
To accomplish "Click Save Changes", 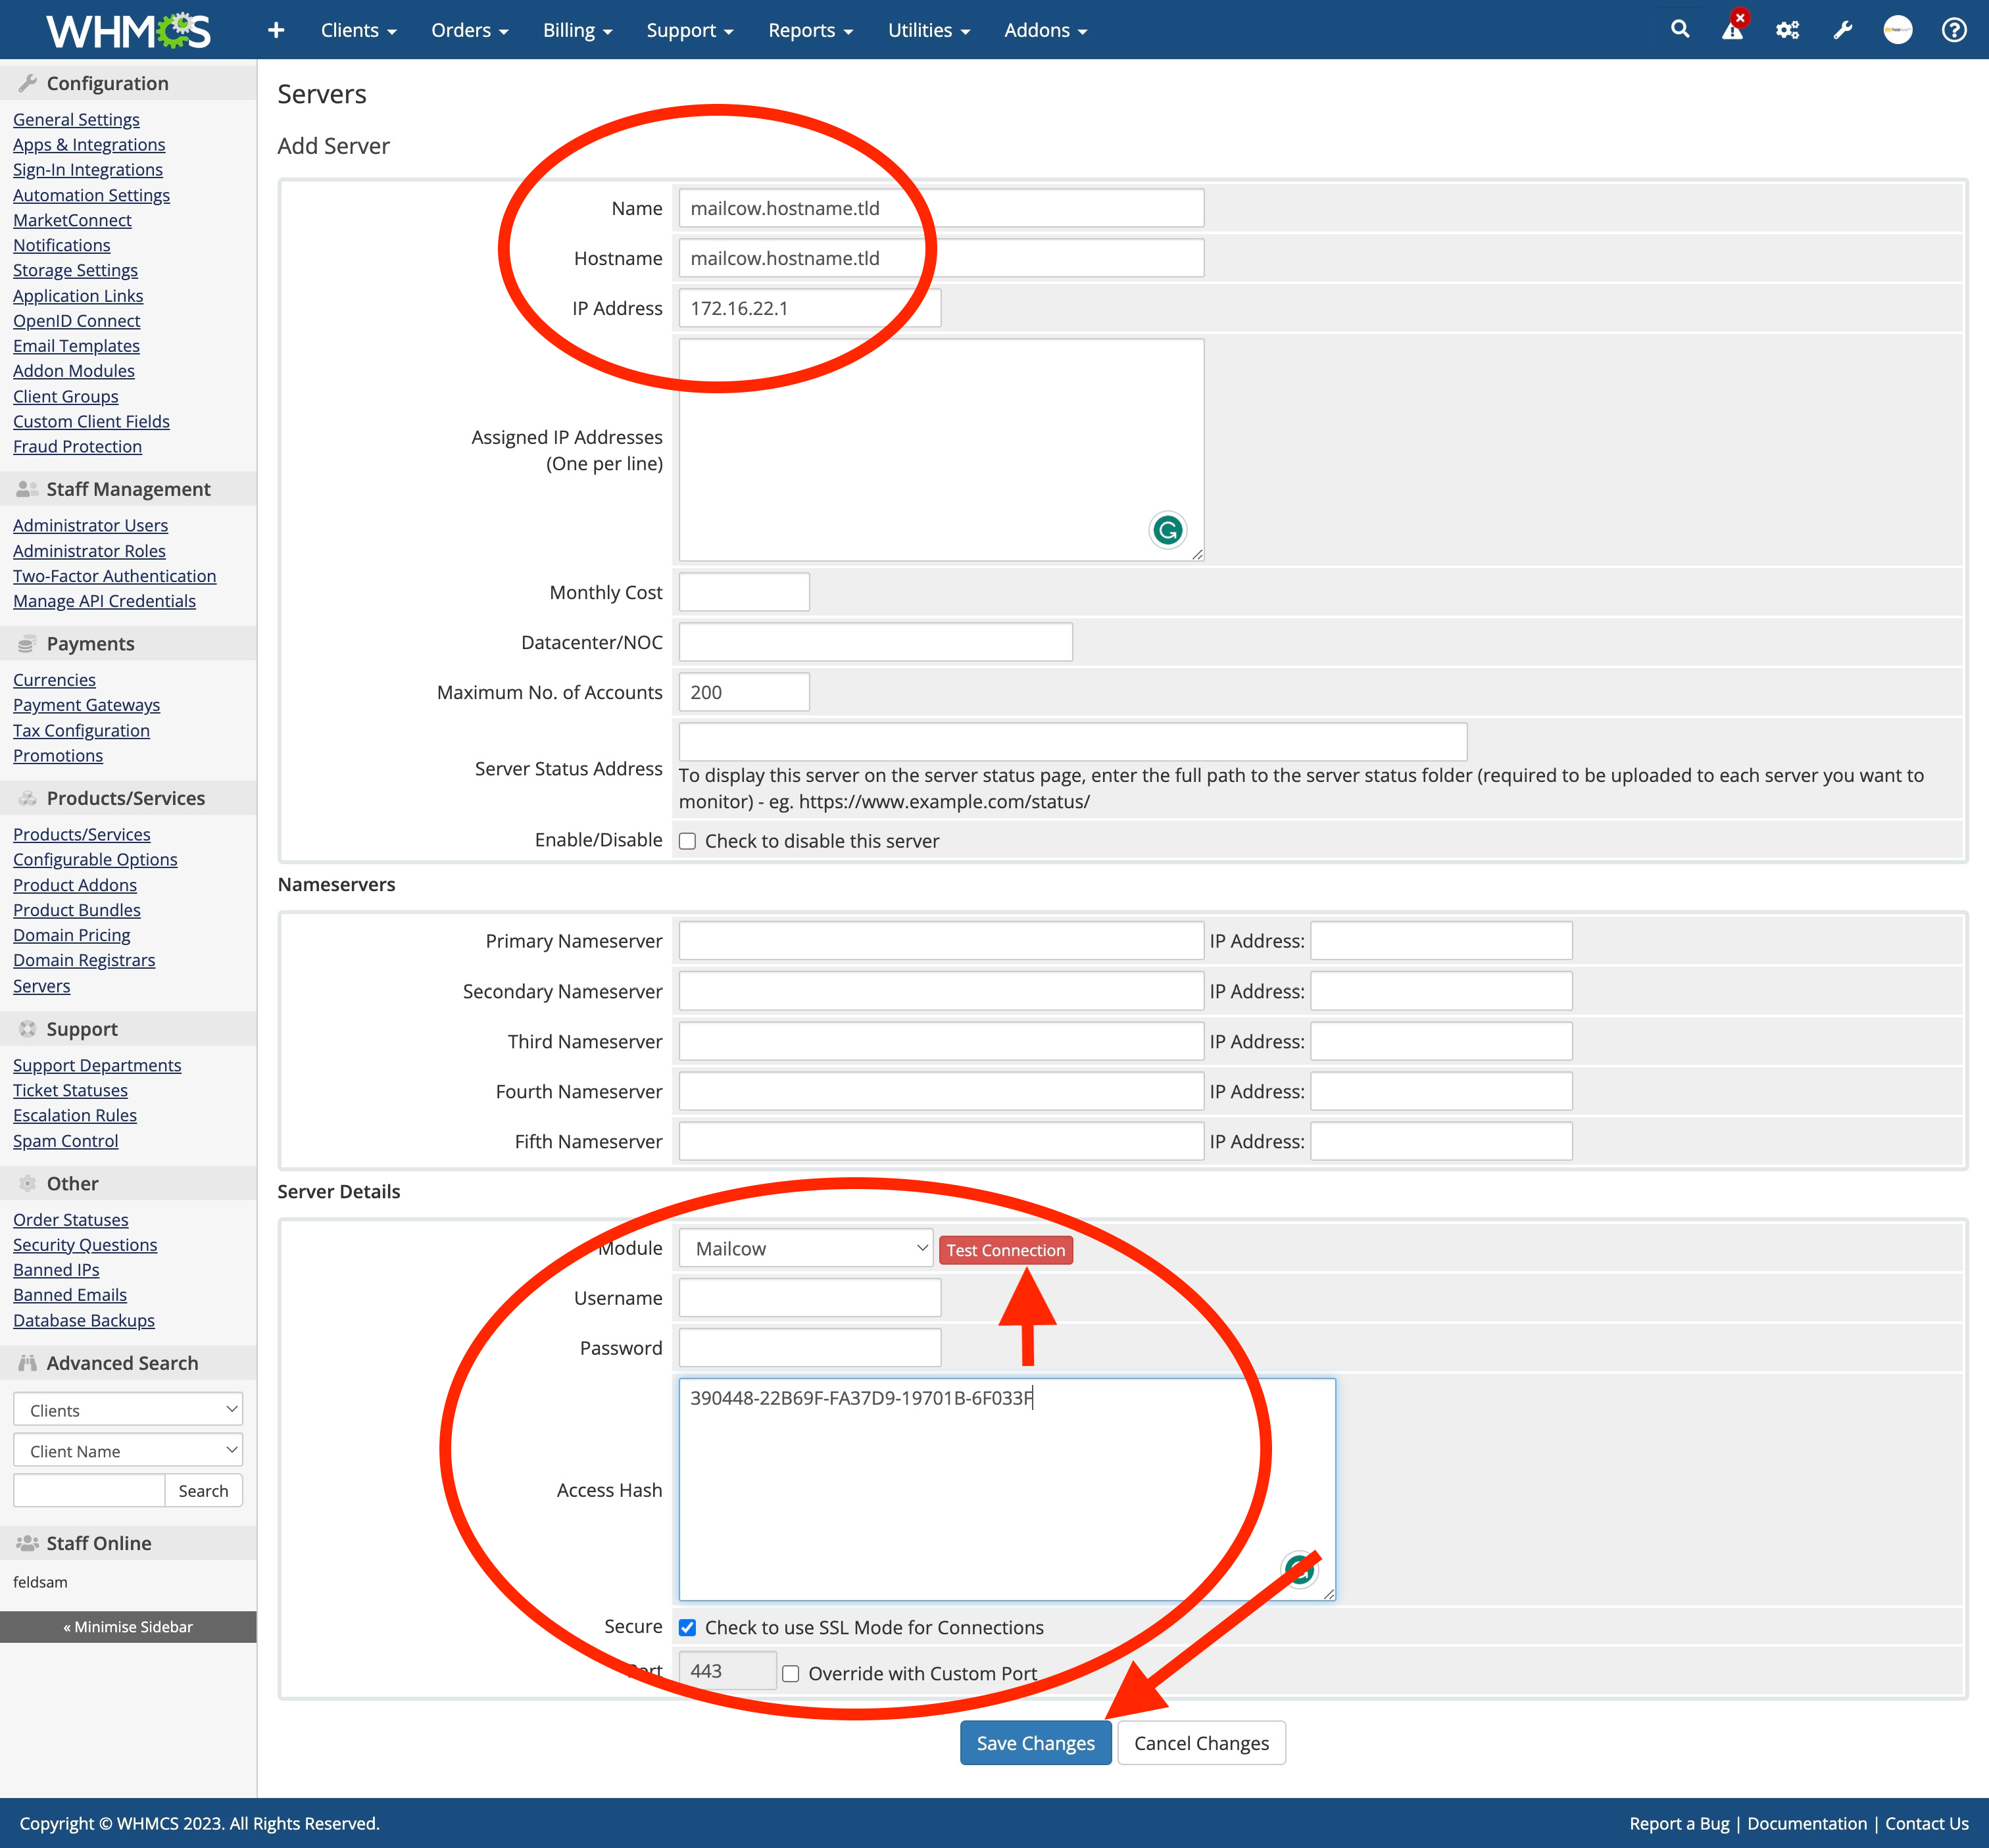I will point(1035,1743).
